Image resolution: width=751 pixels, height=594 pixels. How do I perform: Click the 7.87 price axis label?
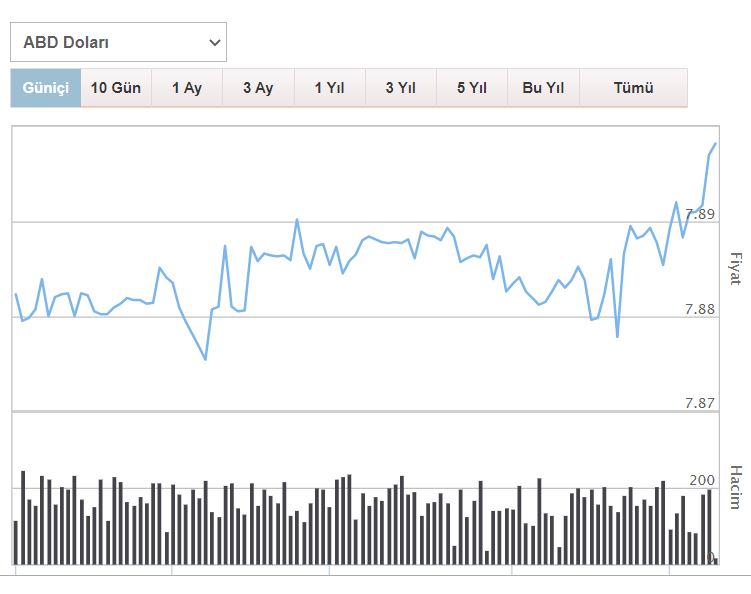(x=700, y=403)
